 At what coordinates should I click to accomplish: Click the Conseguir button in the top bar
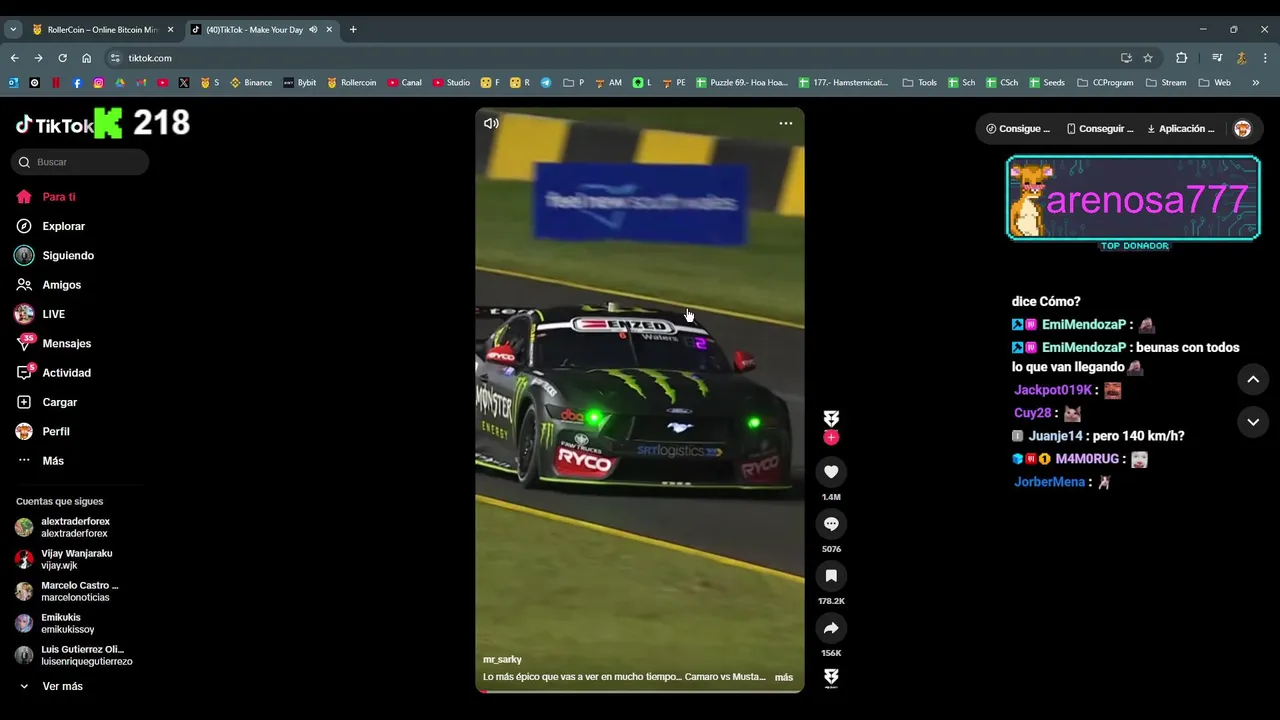click(x=1100, y=128)
